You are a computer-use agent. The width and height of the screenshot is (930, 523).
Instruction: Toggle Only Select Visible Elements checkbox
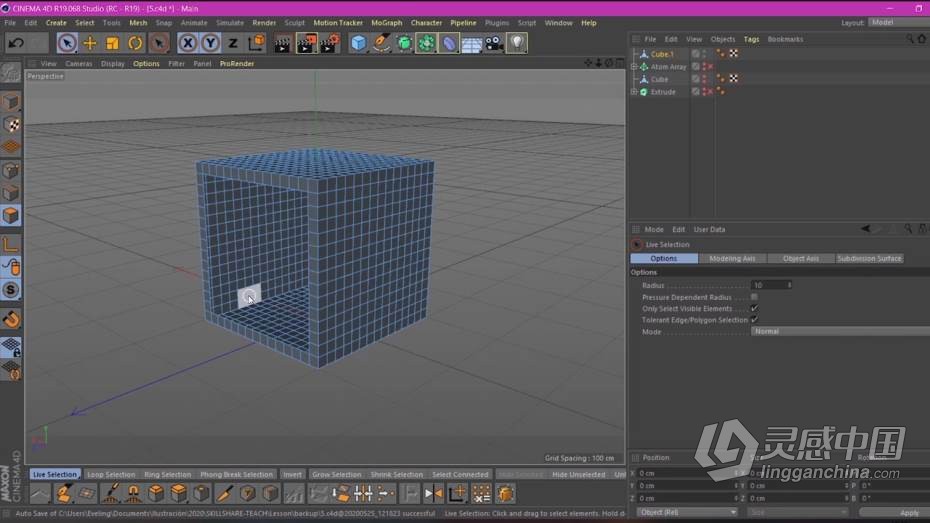click(754, 308)
